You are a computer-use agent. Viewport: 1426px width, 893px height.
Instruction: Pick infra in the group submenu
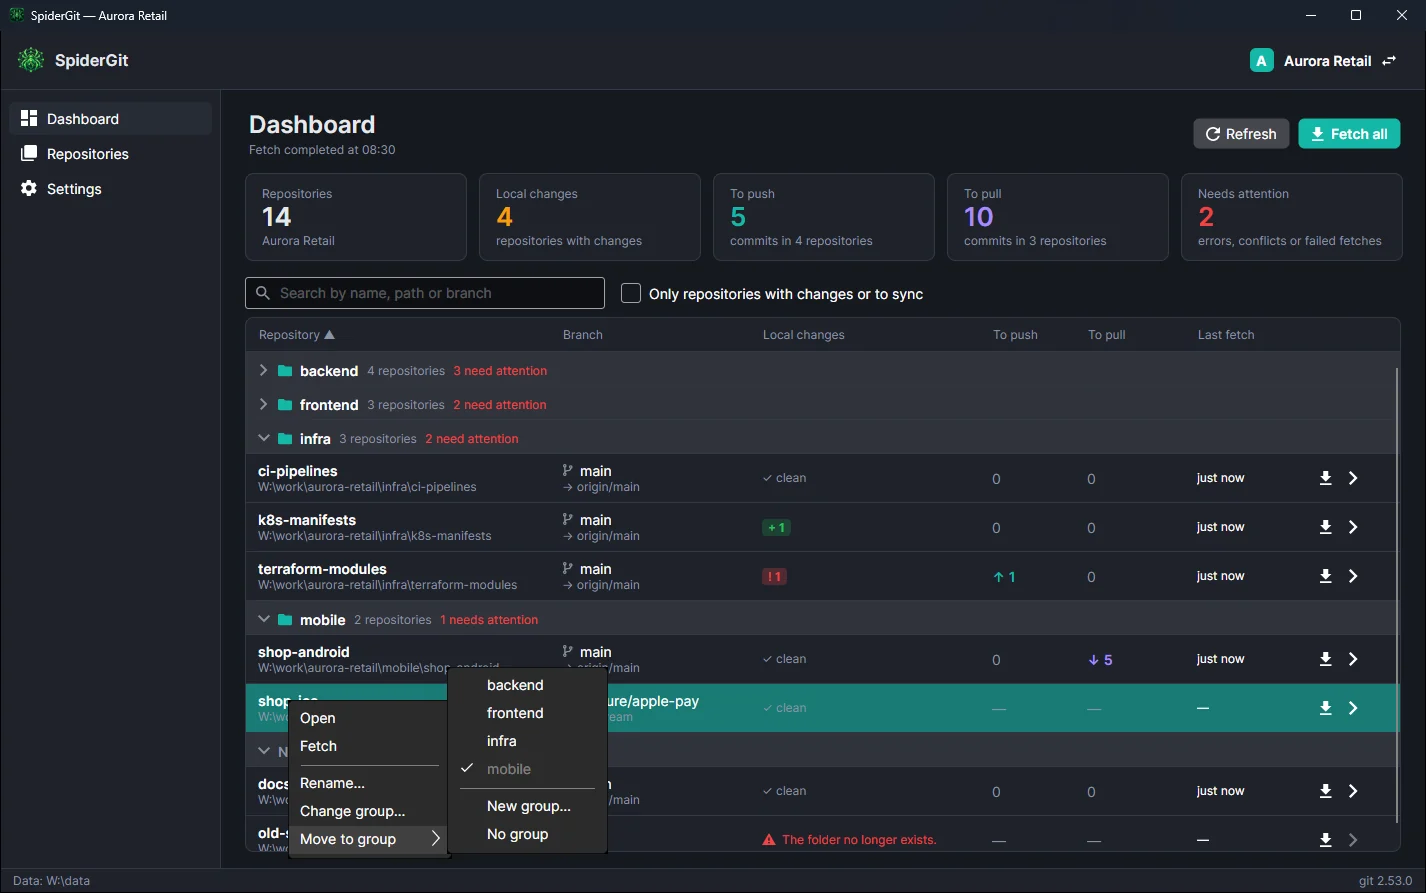pos(527,741)
